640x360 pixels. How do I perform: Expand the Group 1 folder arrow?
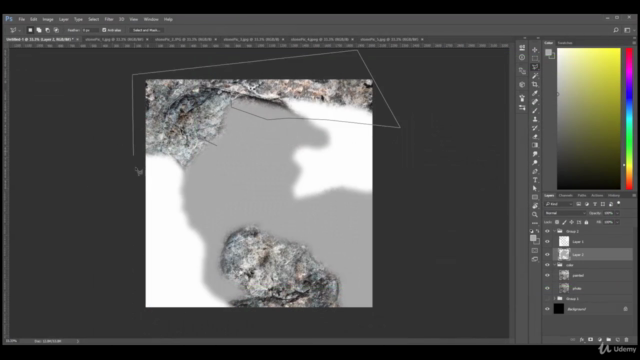[554, 299]
